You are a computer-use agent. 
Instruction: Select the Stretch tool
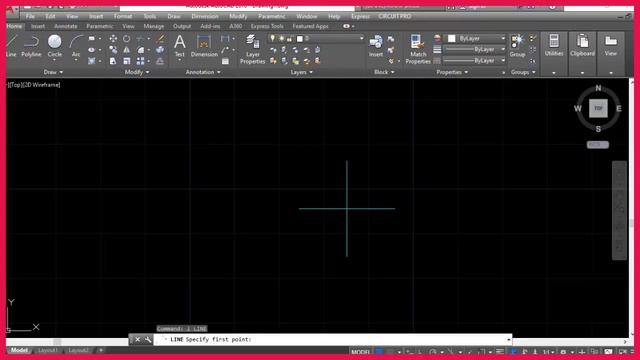click(113, 61)
